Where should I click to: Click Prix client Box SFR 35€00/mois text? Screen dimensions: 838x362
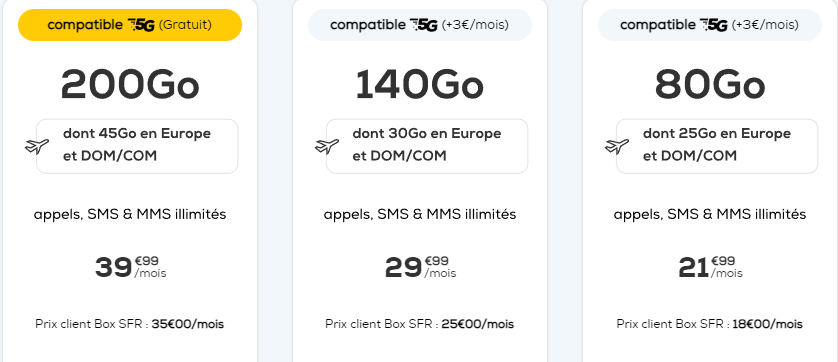[x=130, y=324]
